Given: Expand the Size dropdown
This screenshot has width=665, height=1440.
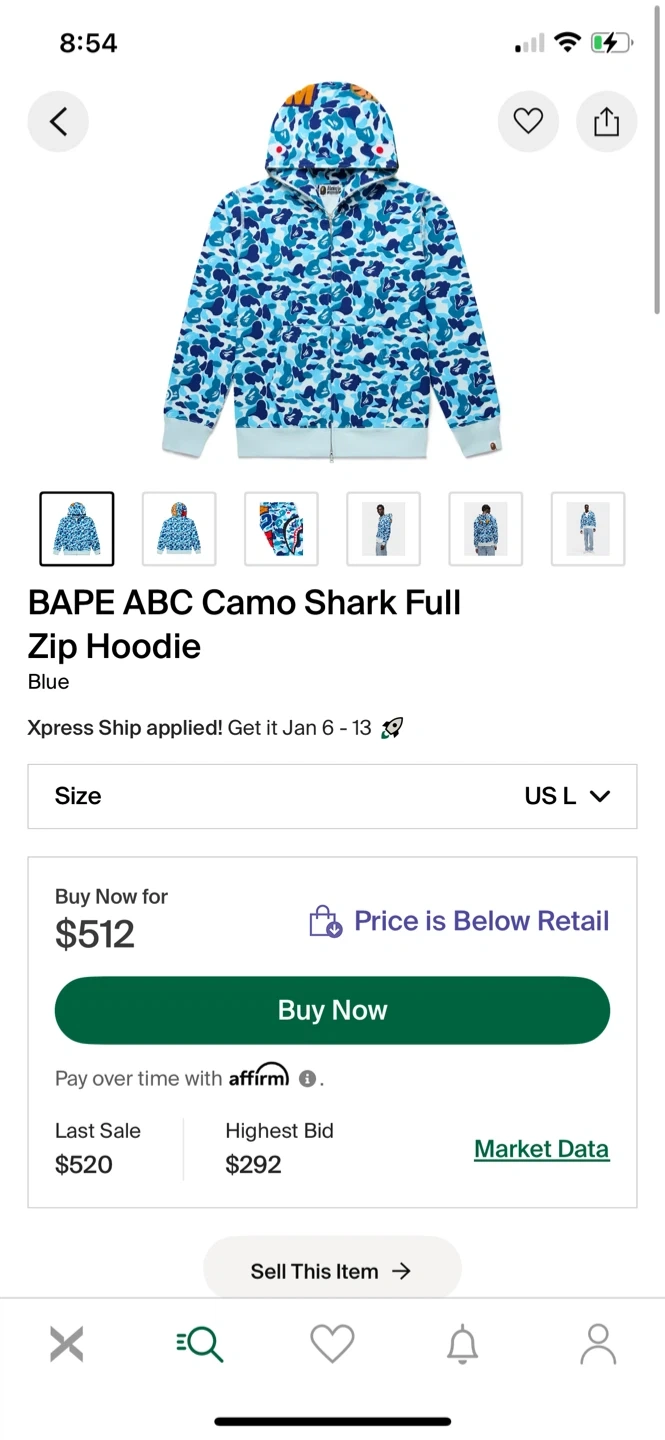Looking at the screenshot, I should [x=332, y=796].
